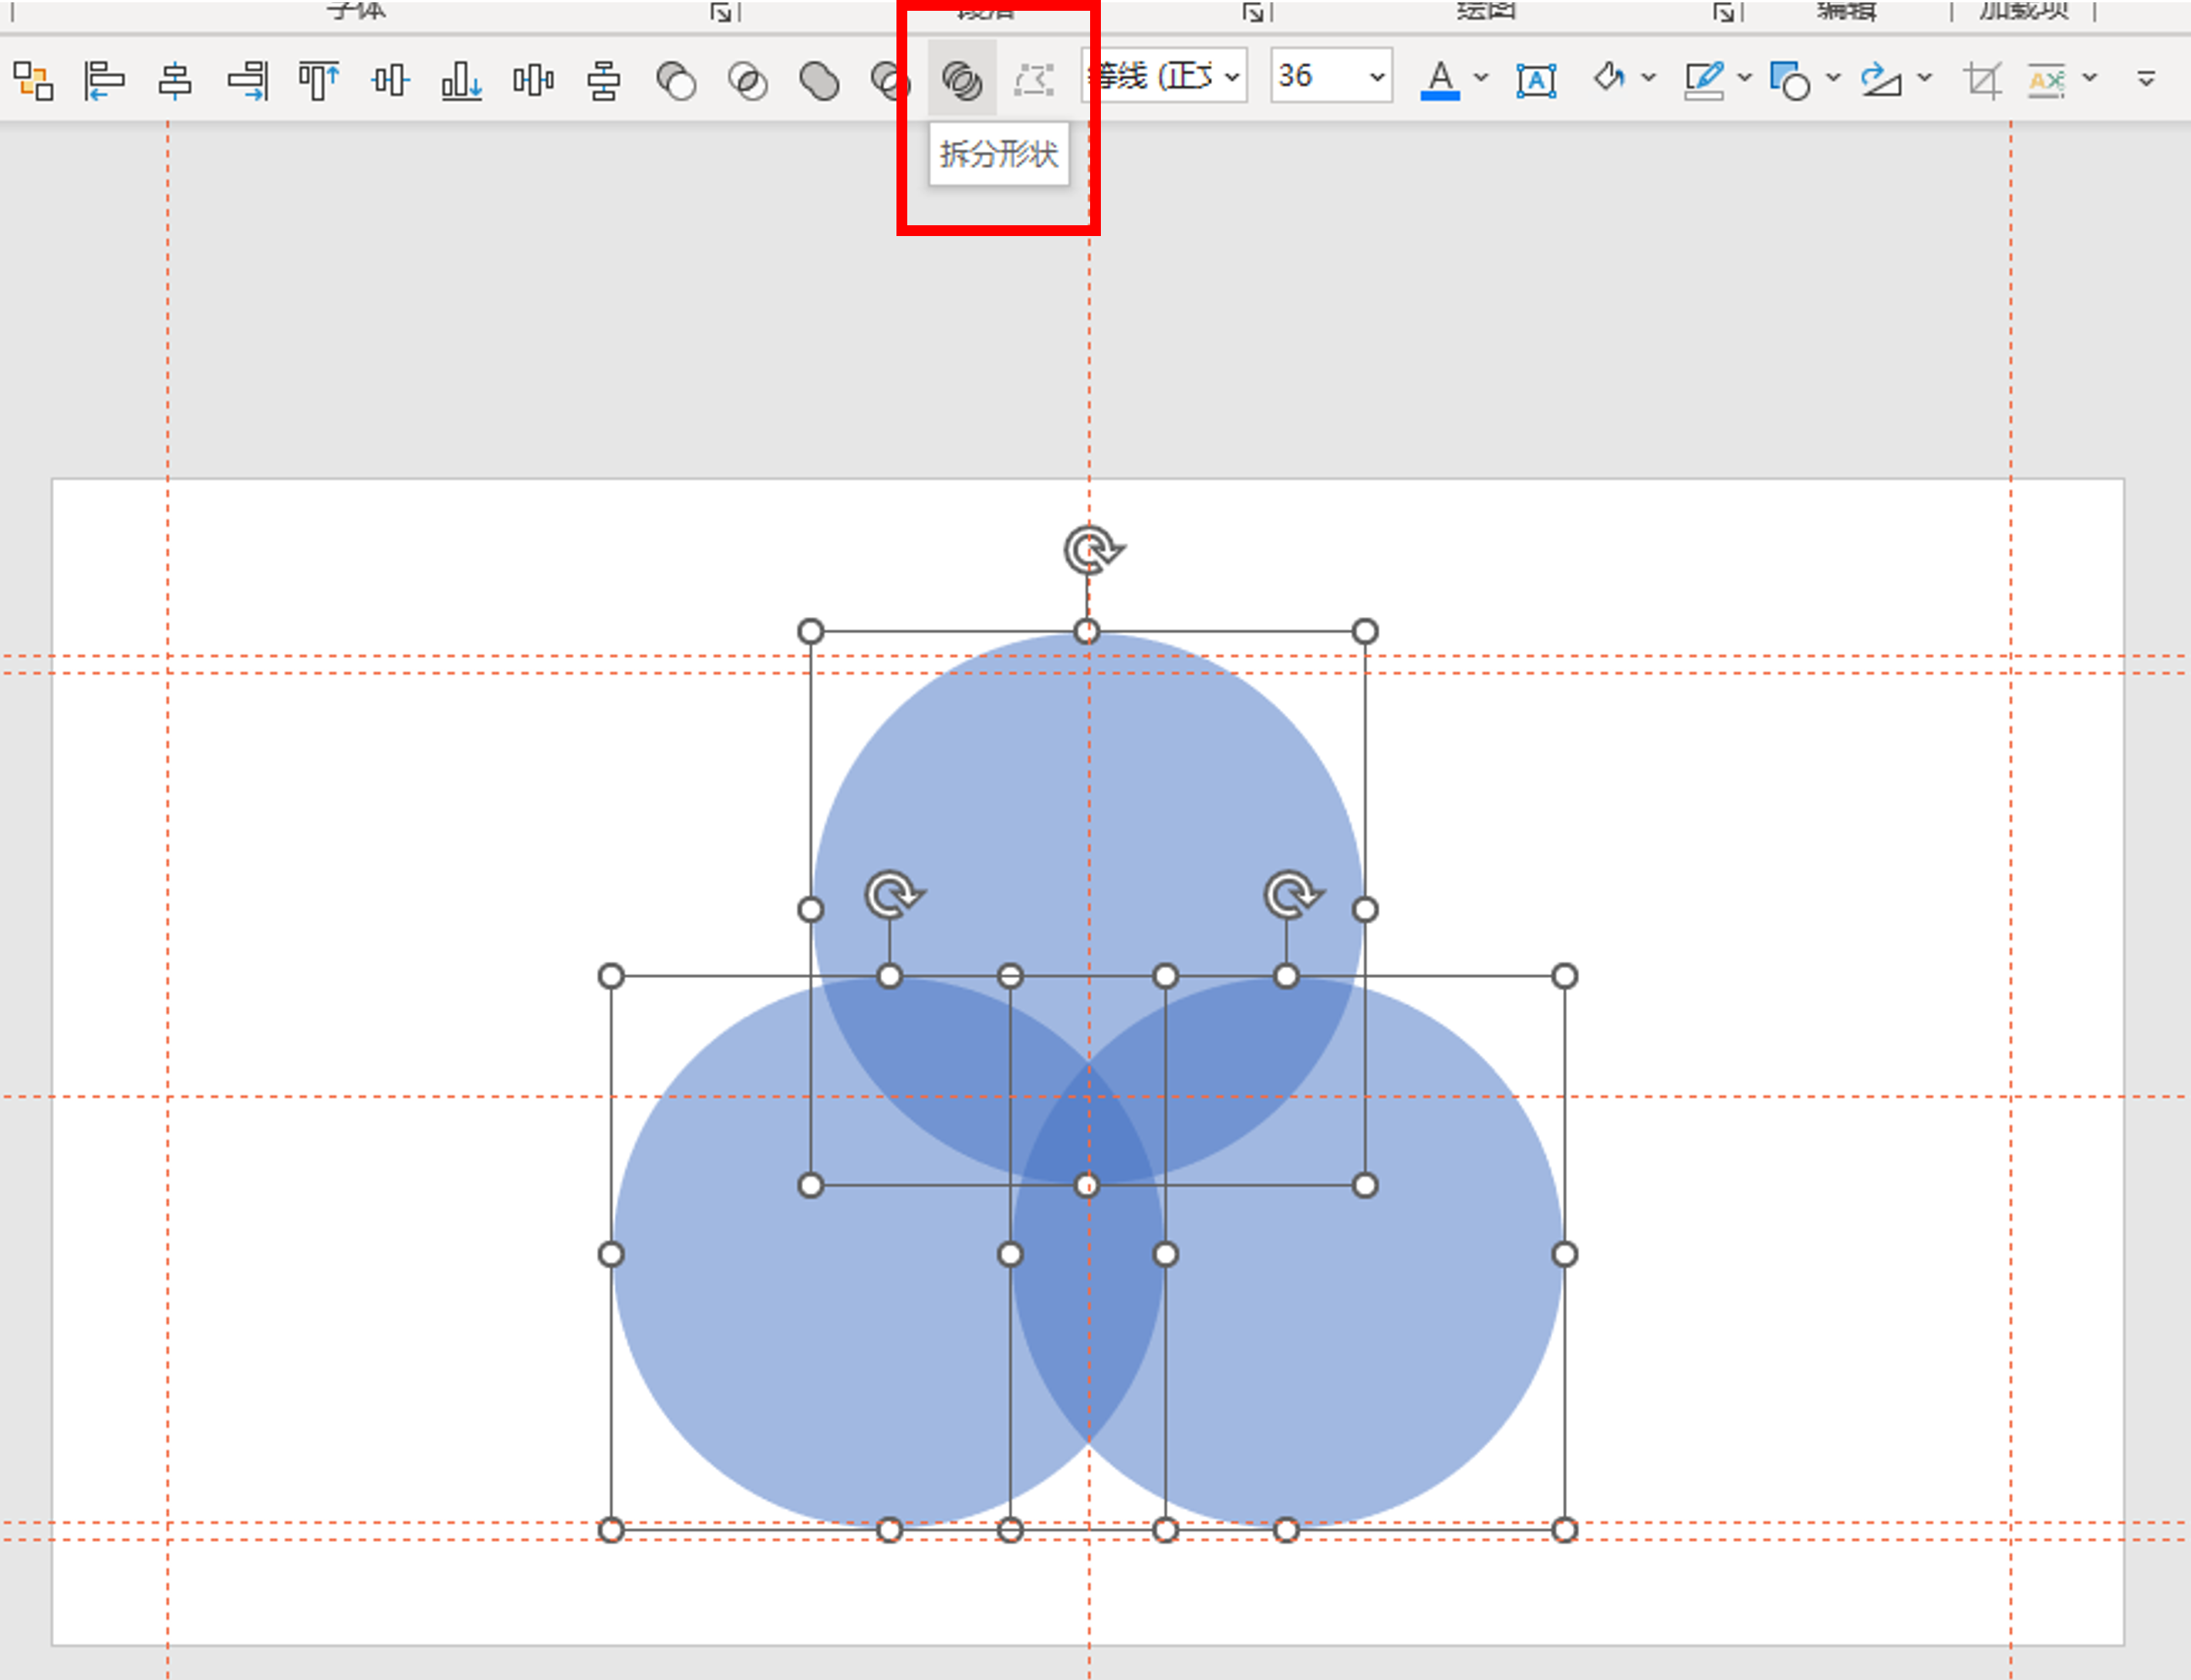Click Align Center horizontally icon
2191x1680 pixels.
(176, 79)
